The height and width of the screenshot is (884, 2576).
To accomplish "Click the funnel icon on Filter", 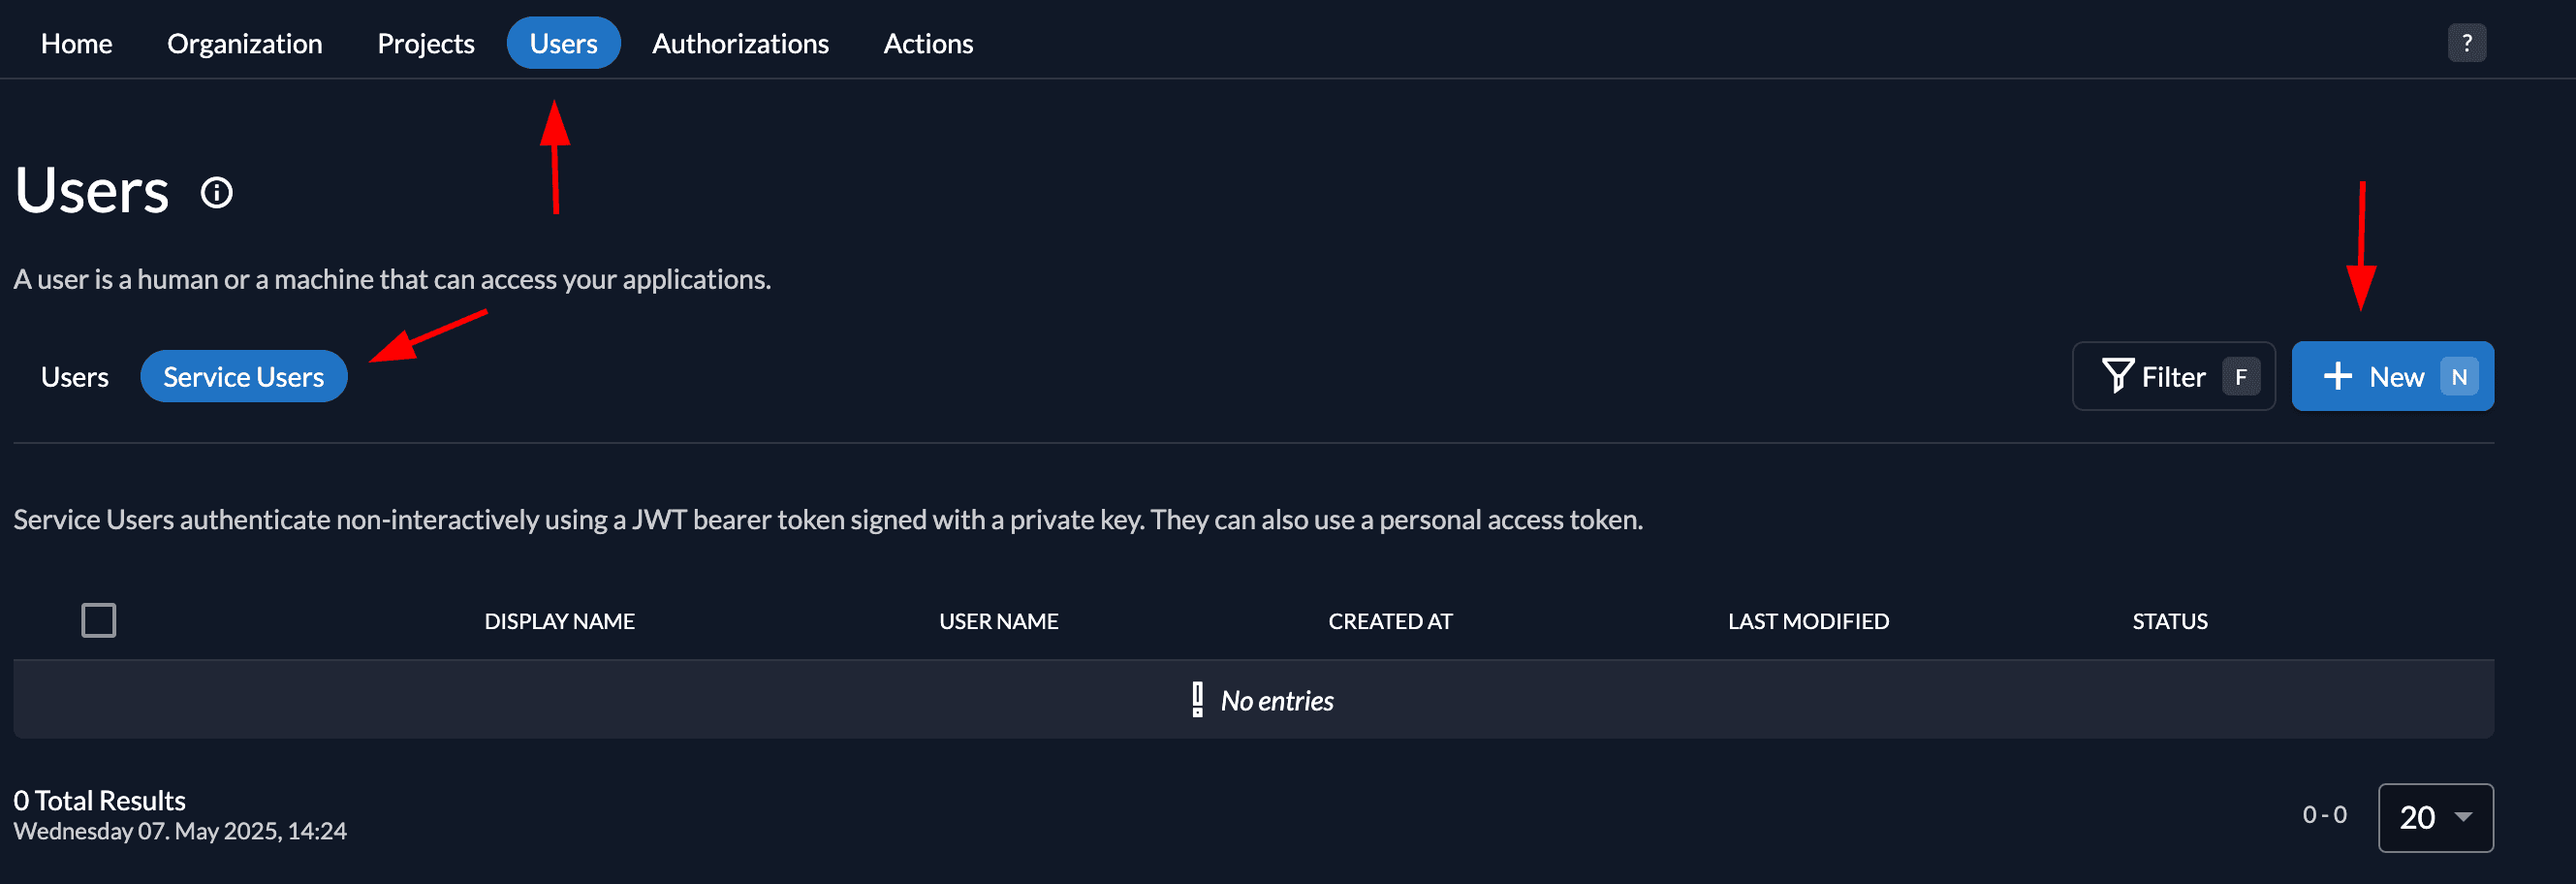I will pos(2116,376).
